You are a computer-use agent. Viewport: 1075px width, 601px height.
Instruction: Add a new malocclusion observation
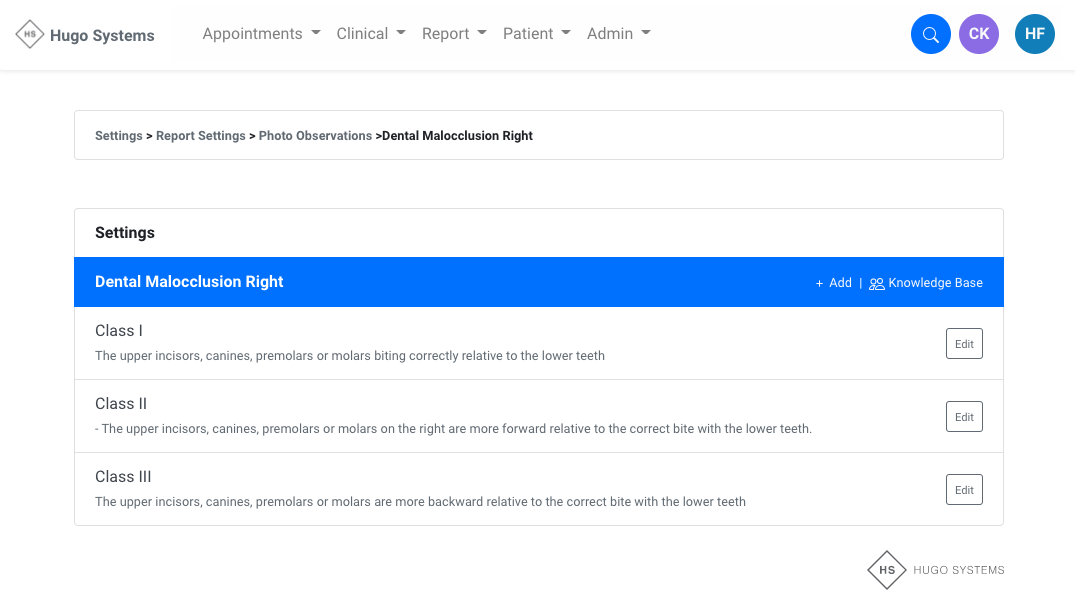tap(833, 283)
